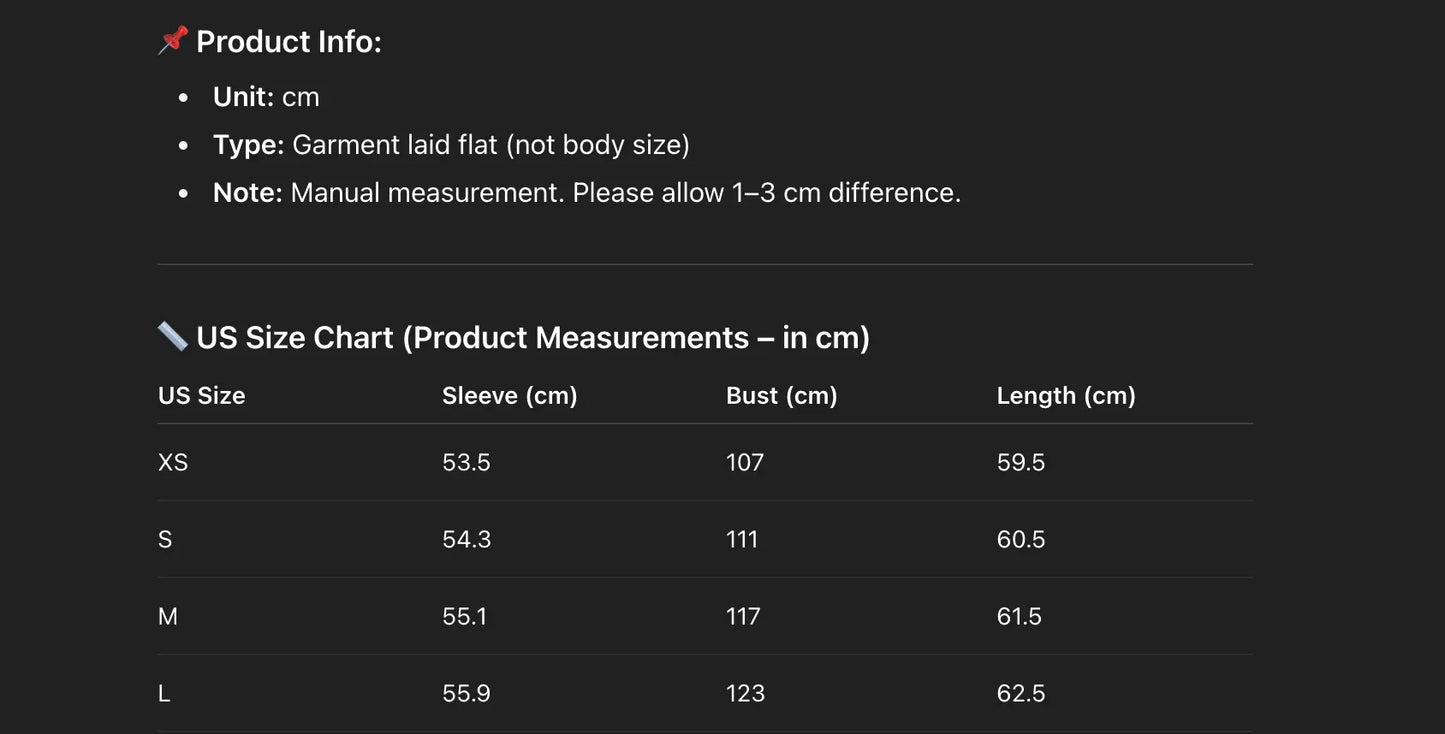The image size is (1445, 734).
Task: Click the Manual measurement note line
Action: (x=587, y=193)
